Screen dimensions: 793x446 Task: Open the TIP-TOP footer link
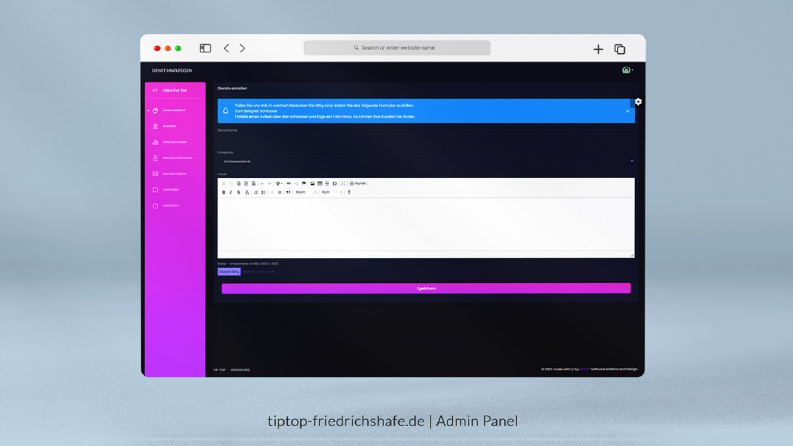pyautogui.click(x=219, y=370)
